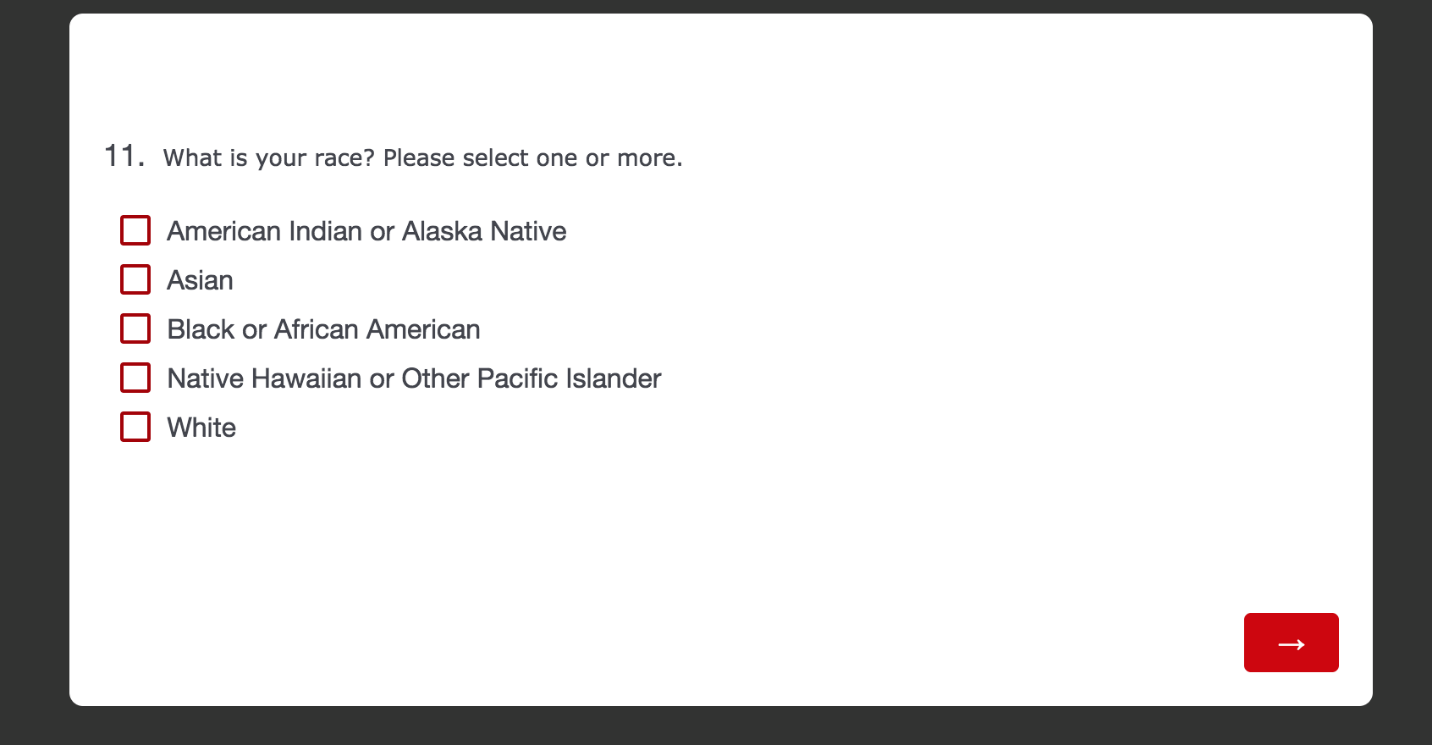Select the Alaska Native race option box
1432x745 pixels.
(x=135, y=230)
